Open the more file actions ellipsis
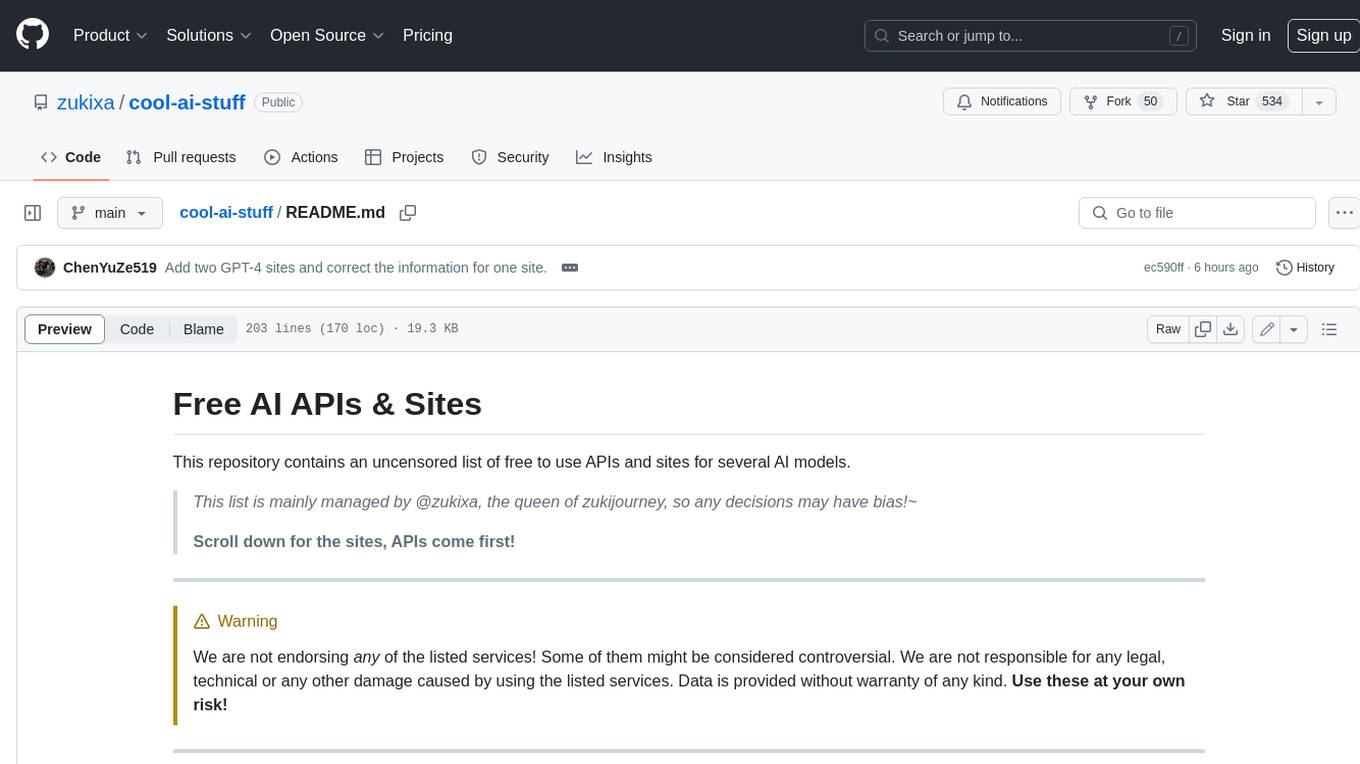 tap(1344, 213)
